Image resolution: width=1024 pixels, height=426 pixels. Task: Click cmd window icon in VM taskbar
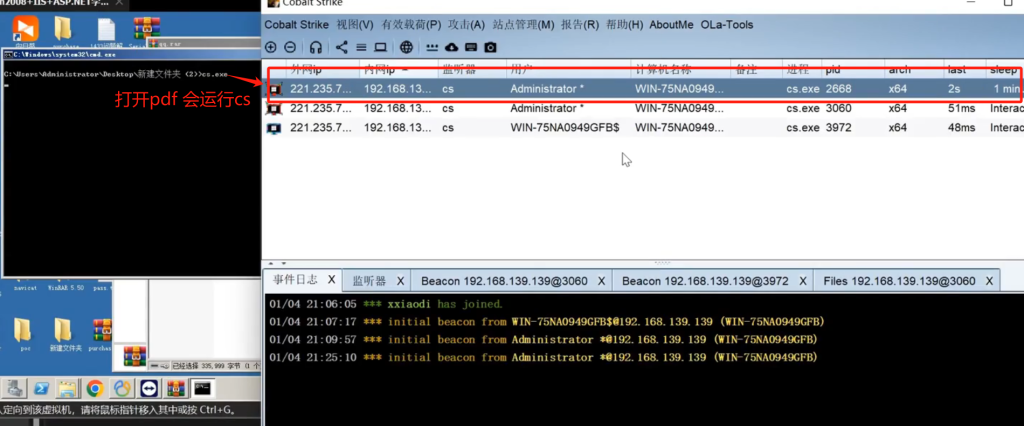coord(202,389)
